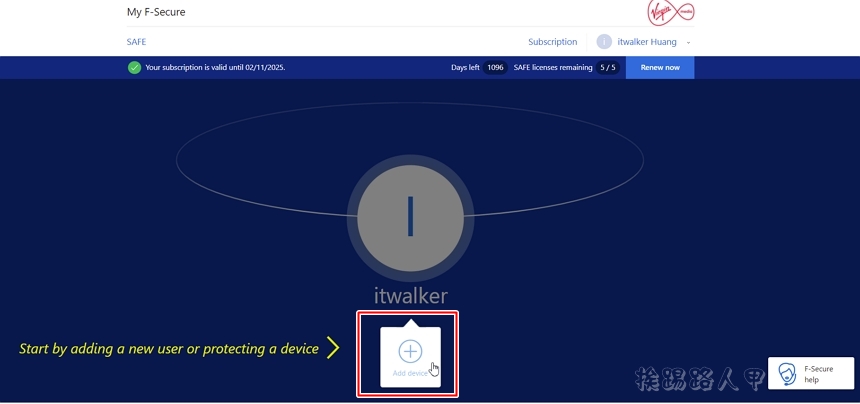Click the Add device label

click(x=410, y=373)
